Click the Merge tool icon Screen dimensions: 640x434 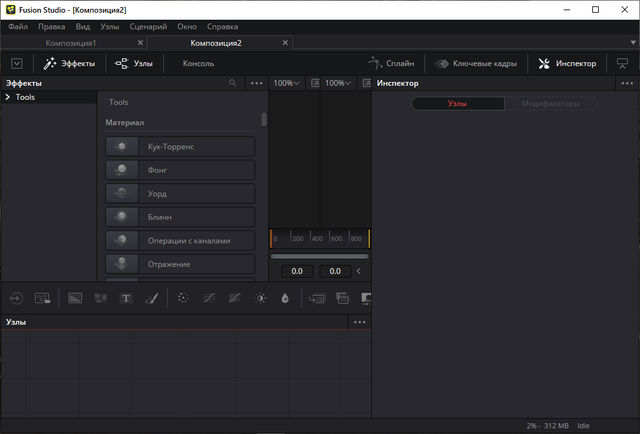click(318, 298)
